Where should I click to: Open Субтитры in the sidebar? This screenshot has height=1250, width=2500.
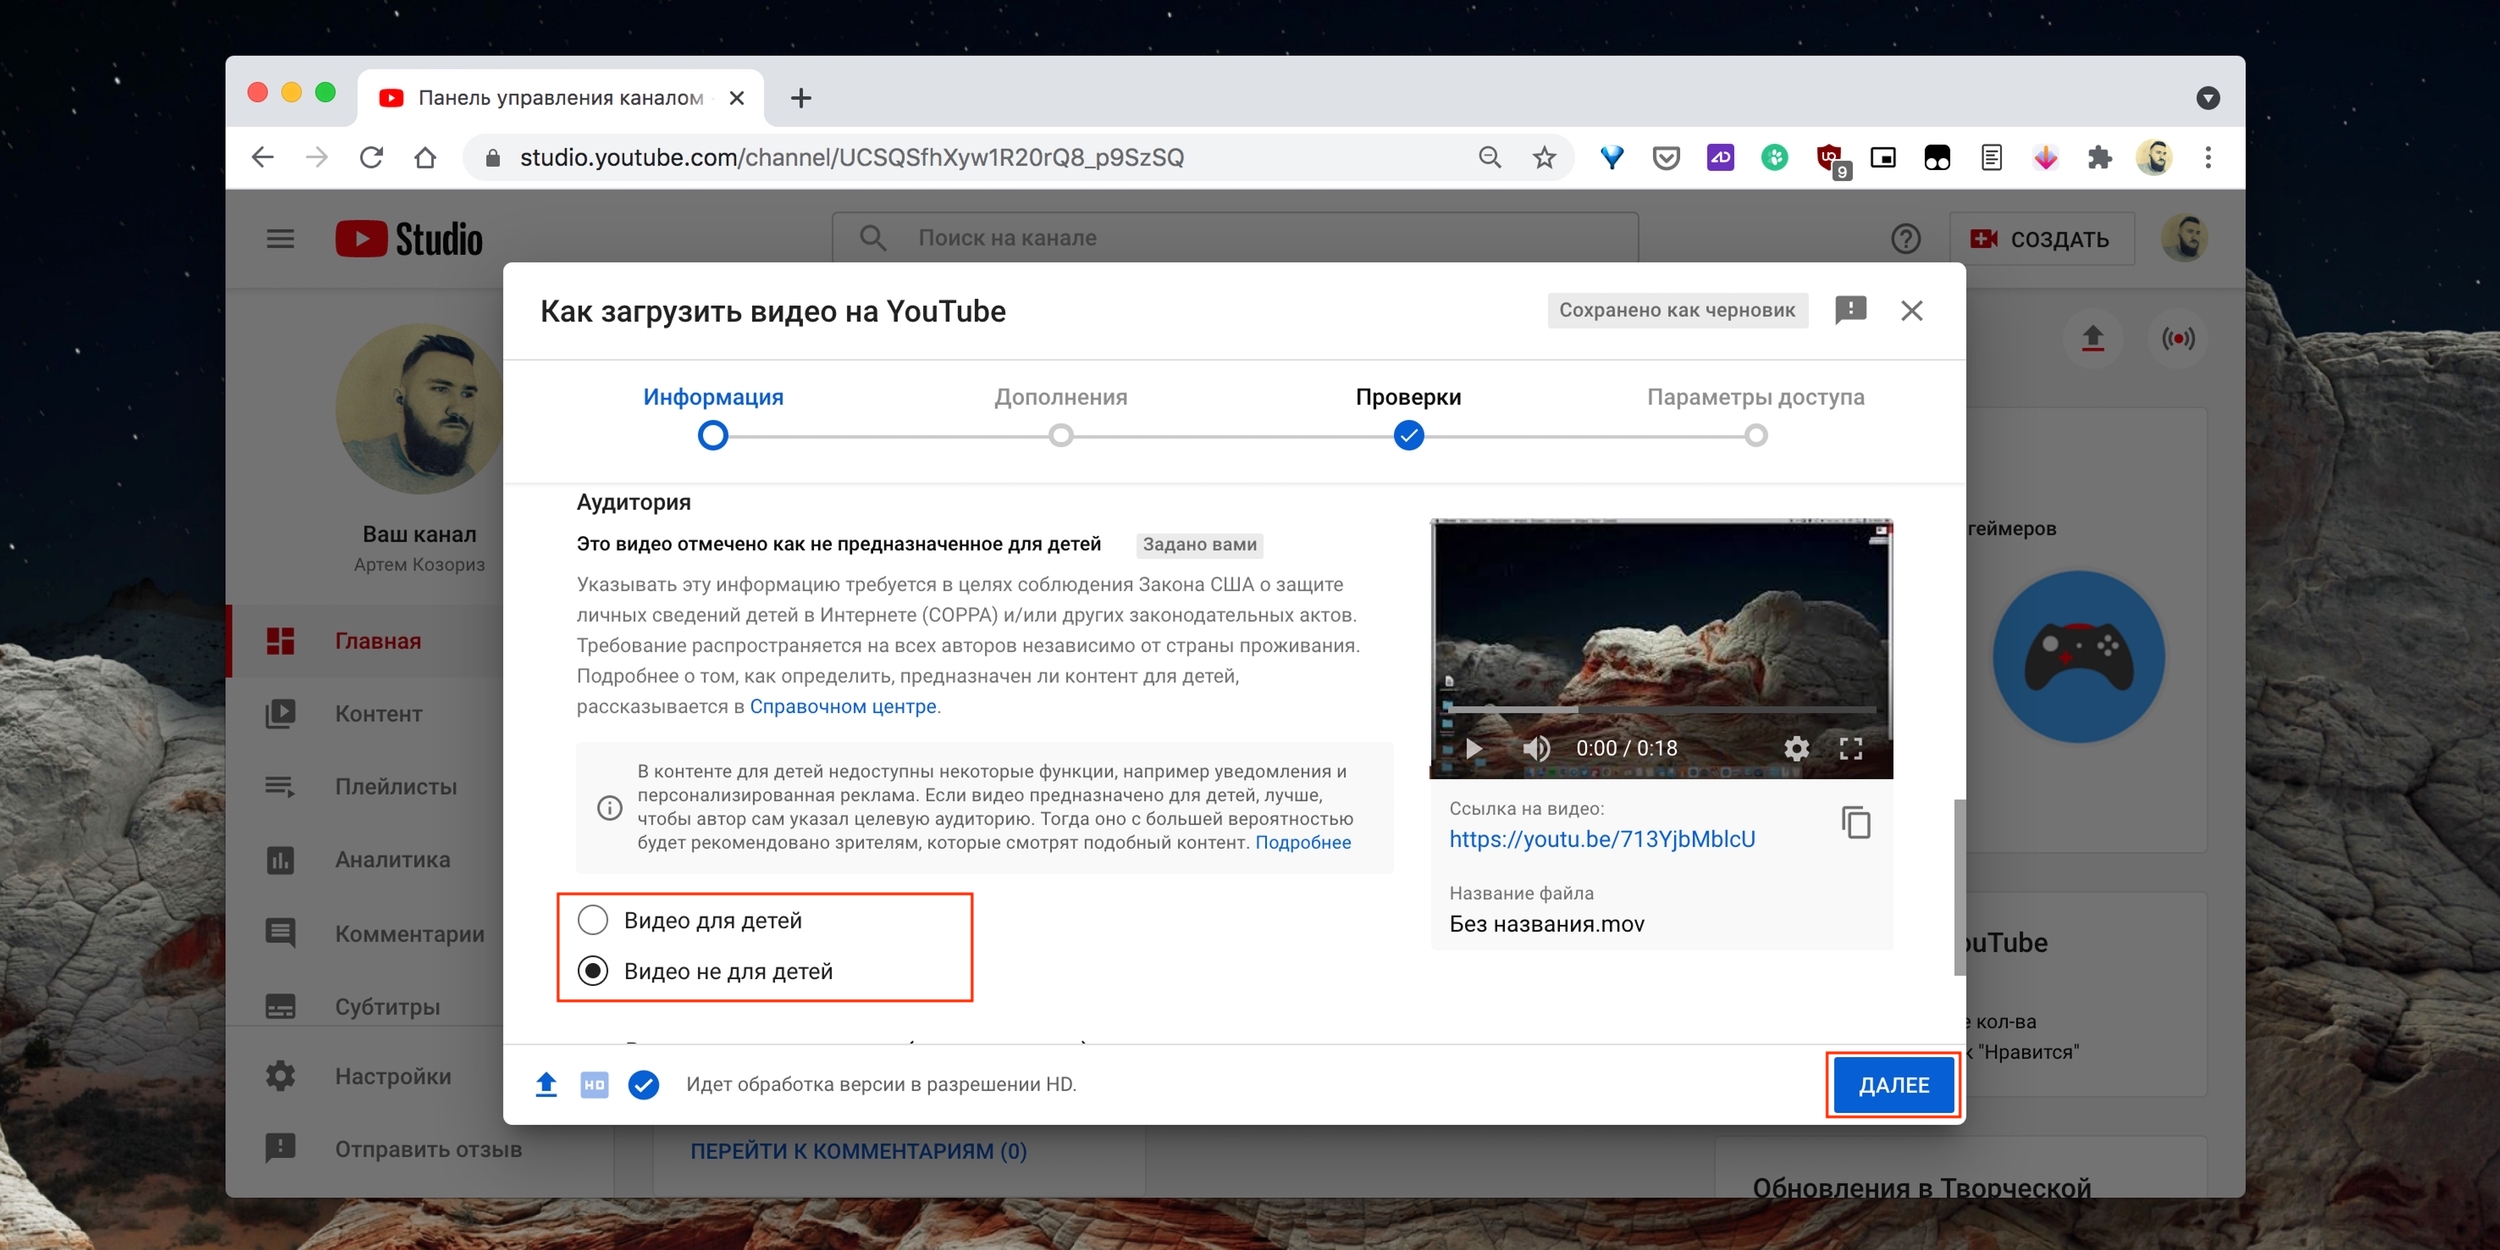pos(365,1006)
